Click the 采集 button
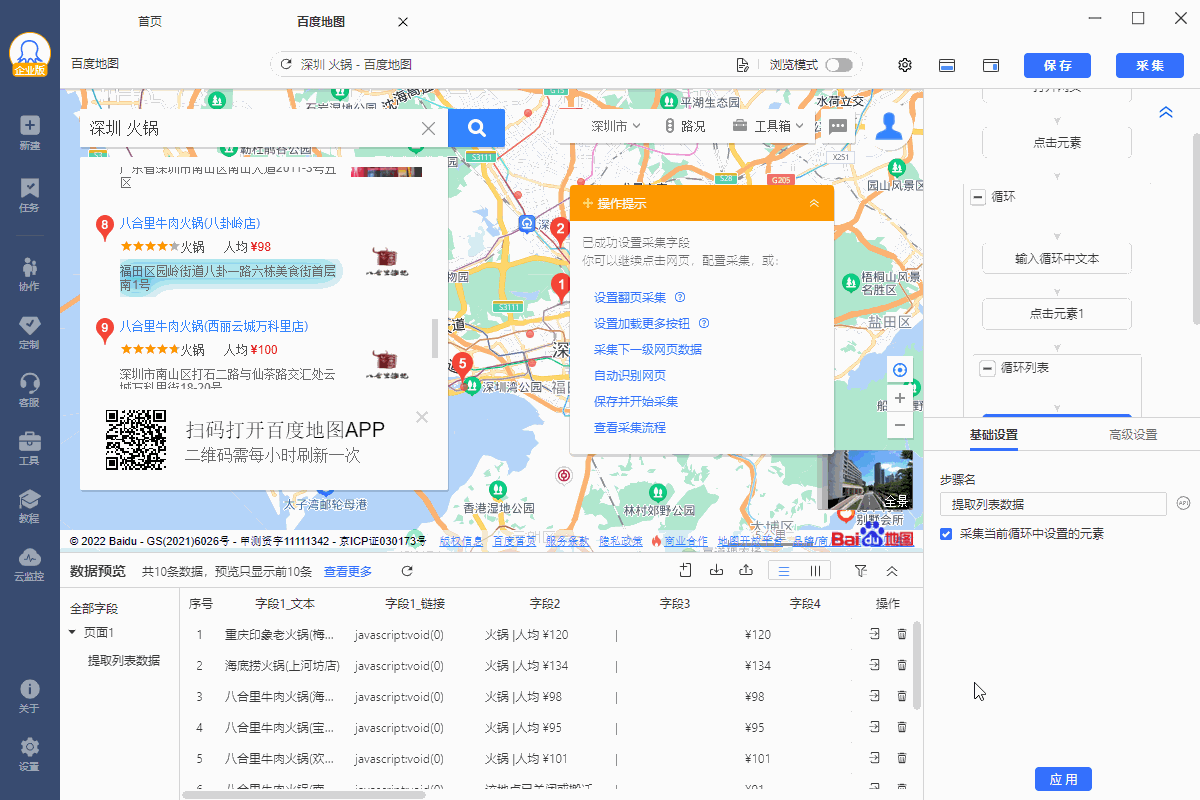Image resolution: width=1200 pixels, height=800 pixels. pos(1150,65)
